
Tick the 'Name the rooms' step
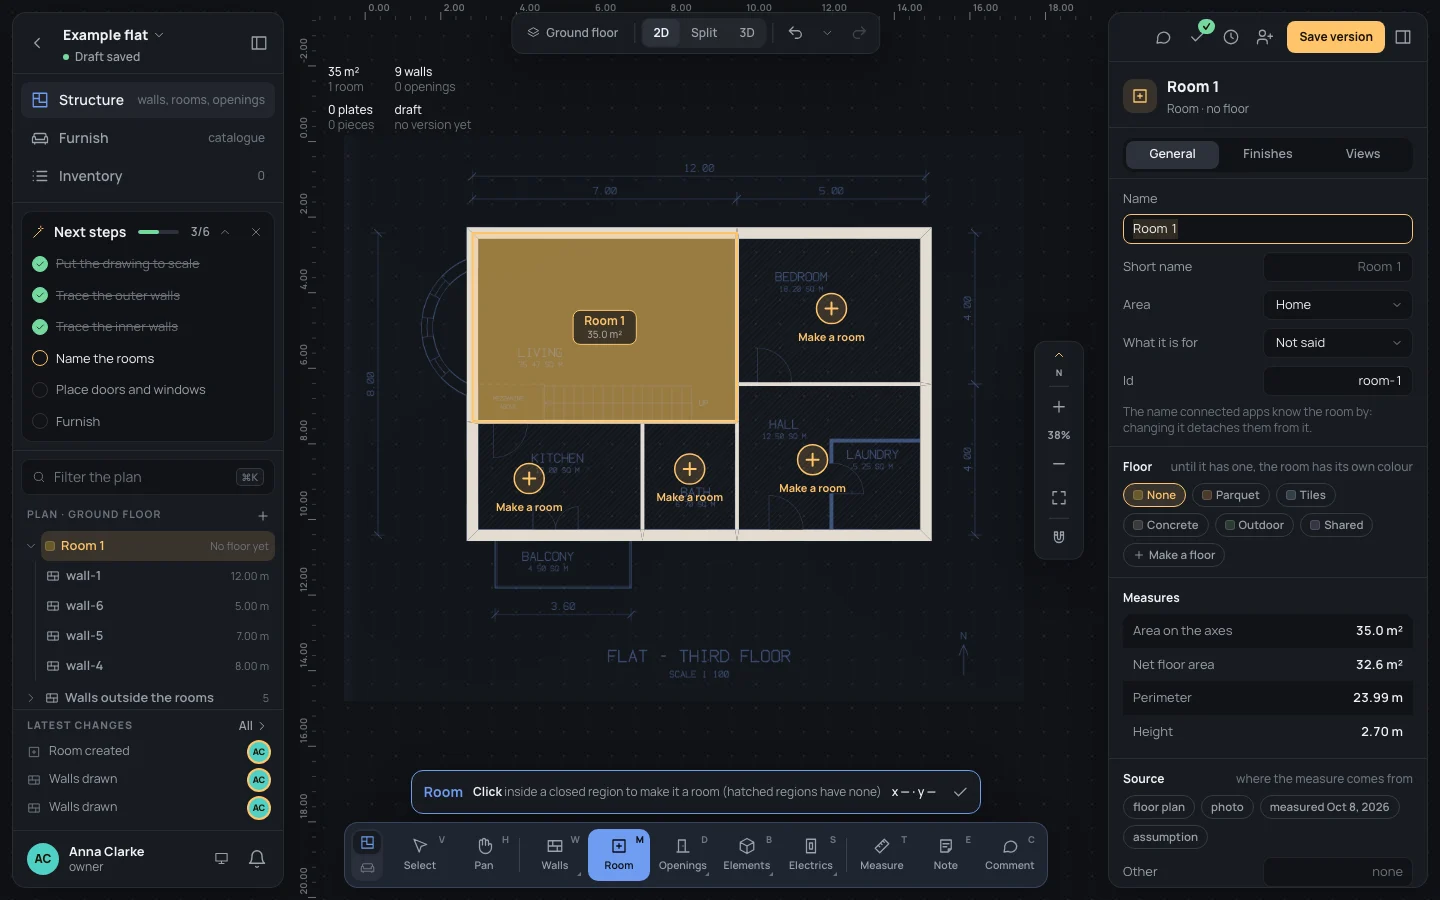[40, 358]
